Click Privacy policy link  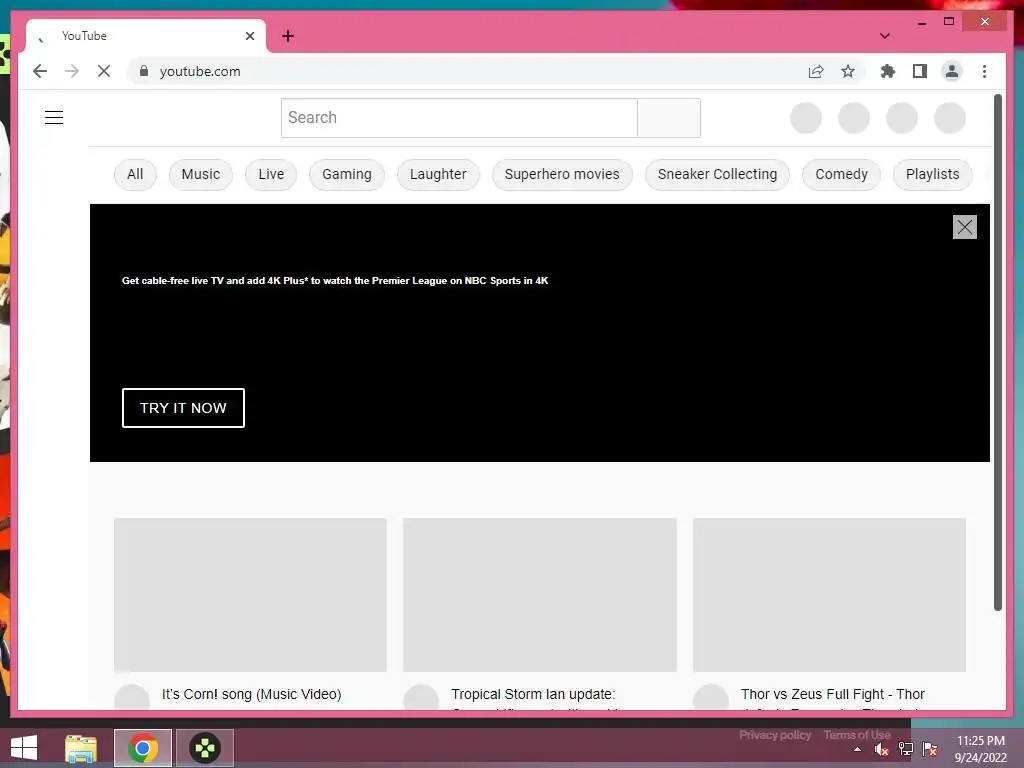(x=775, y=735)
